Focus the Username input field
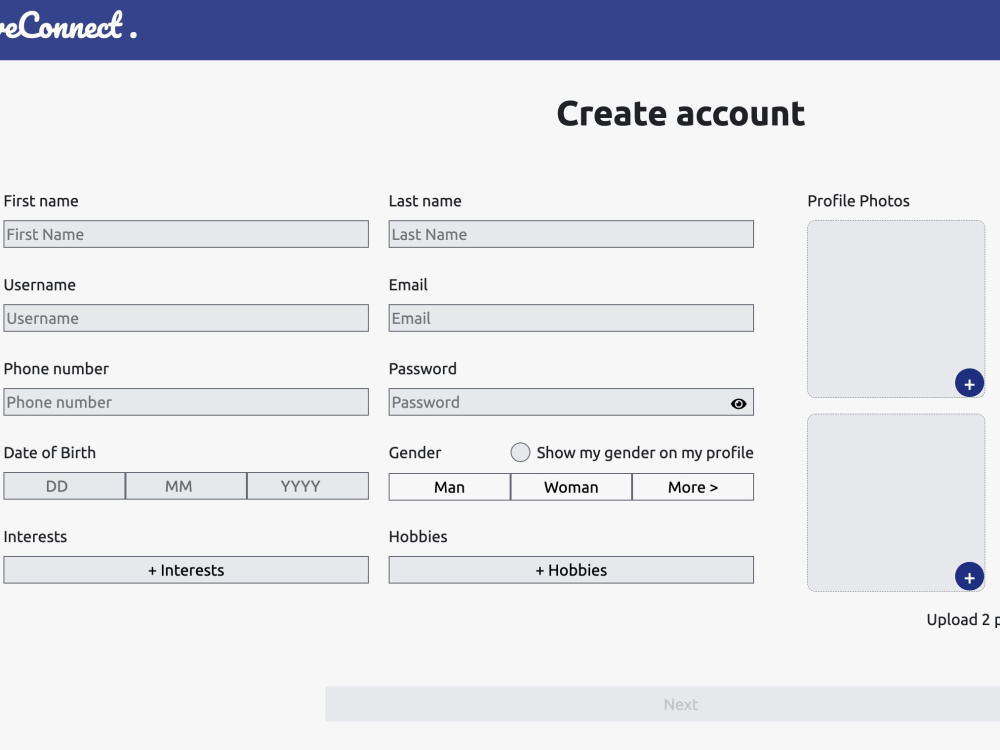 tap(186, 318)
